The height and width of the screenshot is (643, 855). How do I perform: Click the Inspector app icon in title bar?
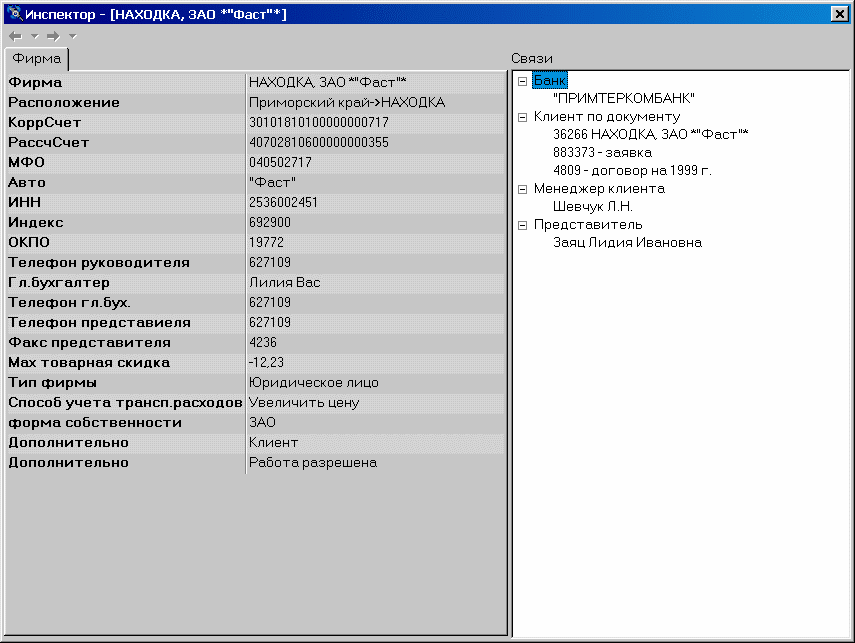click(x=14, y=13)
